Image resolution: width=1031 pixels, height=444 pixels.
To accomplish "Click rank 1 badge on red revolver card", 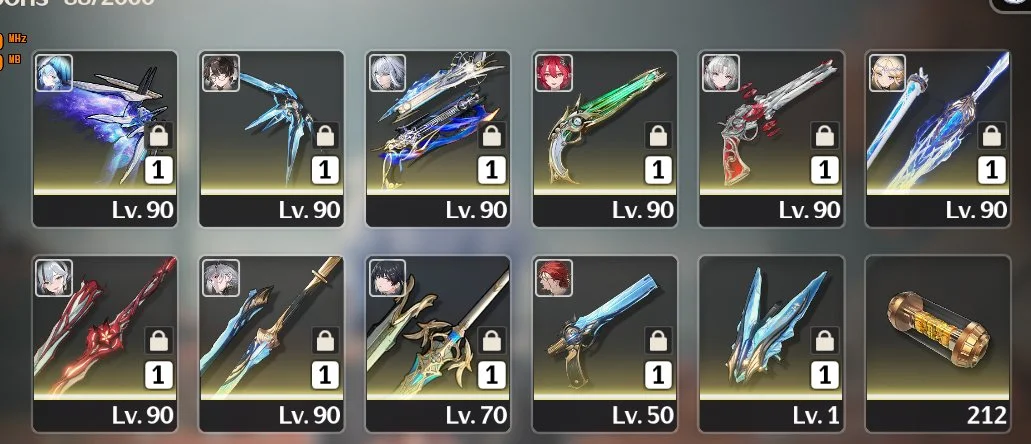I will coord(825,170).
